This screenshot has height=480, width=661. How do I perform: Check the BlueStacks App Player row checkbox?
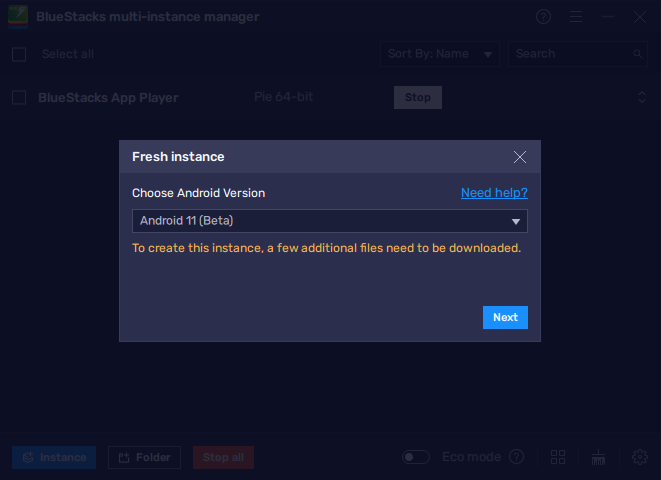[19, 97]
